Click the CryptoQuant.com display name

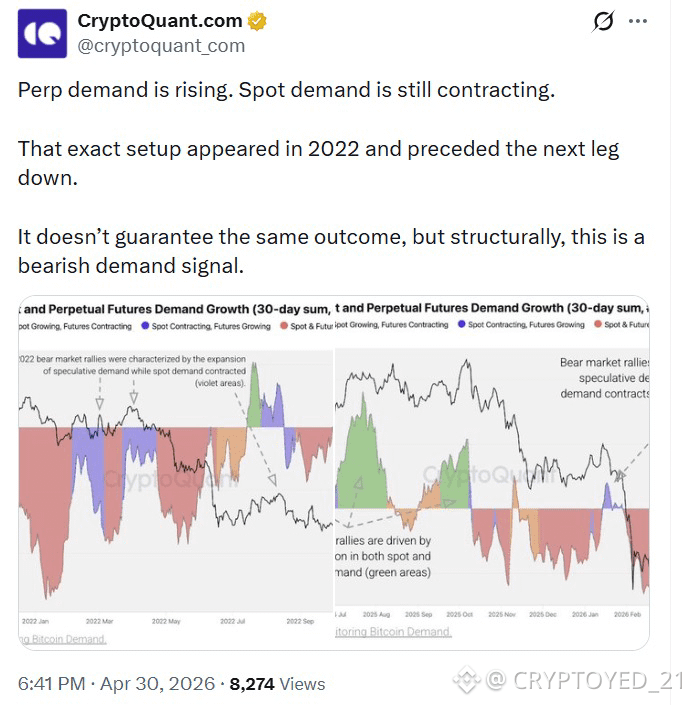tap(160, 21)
